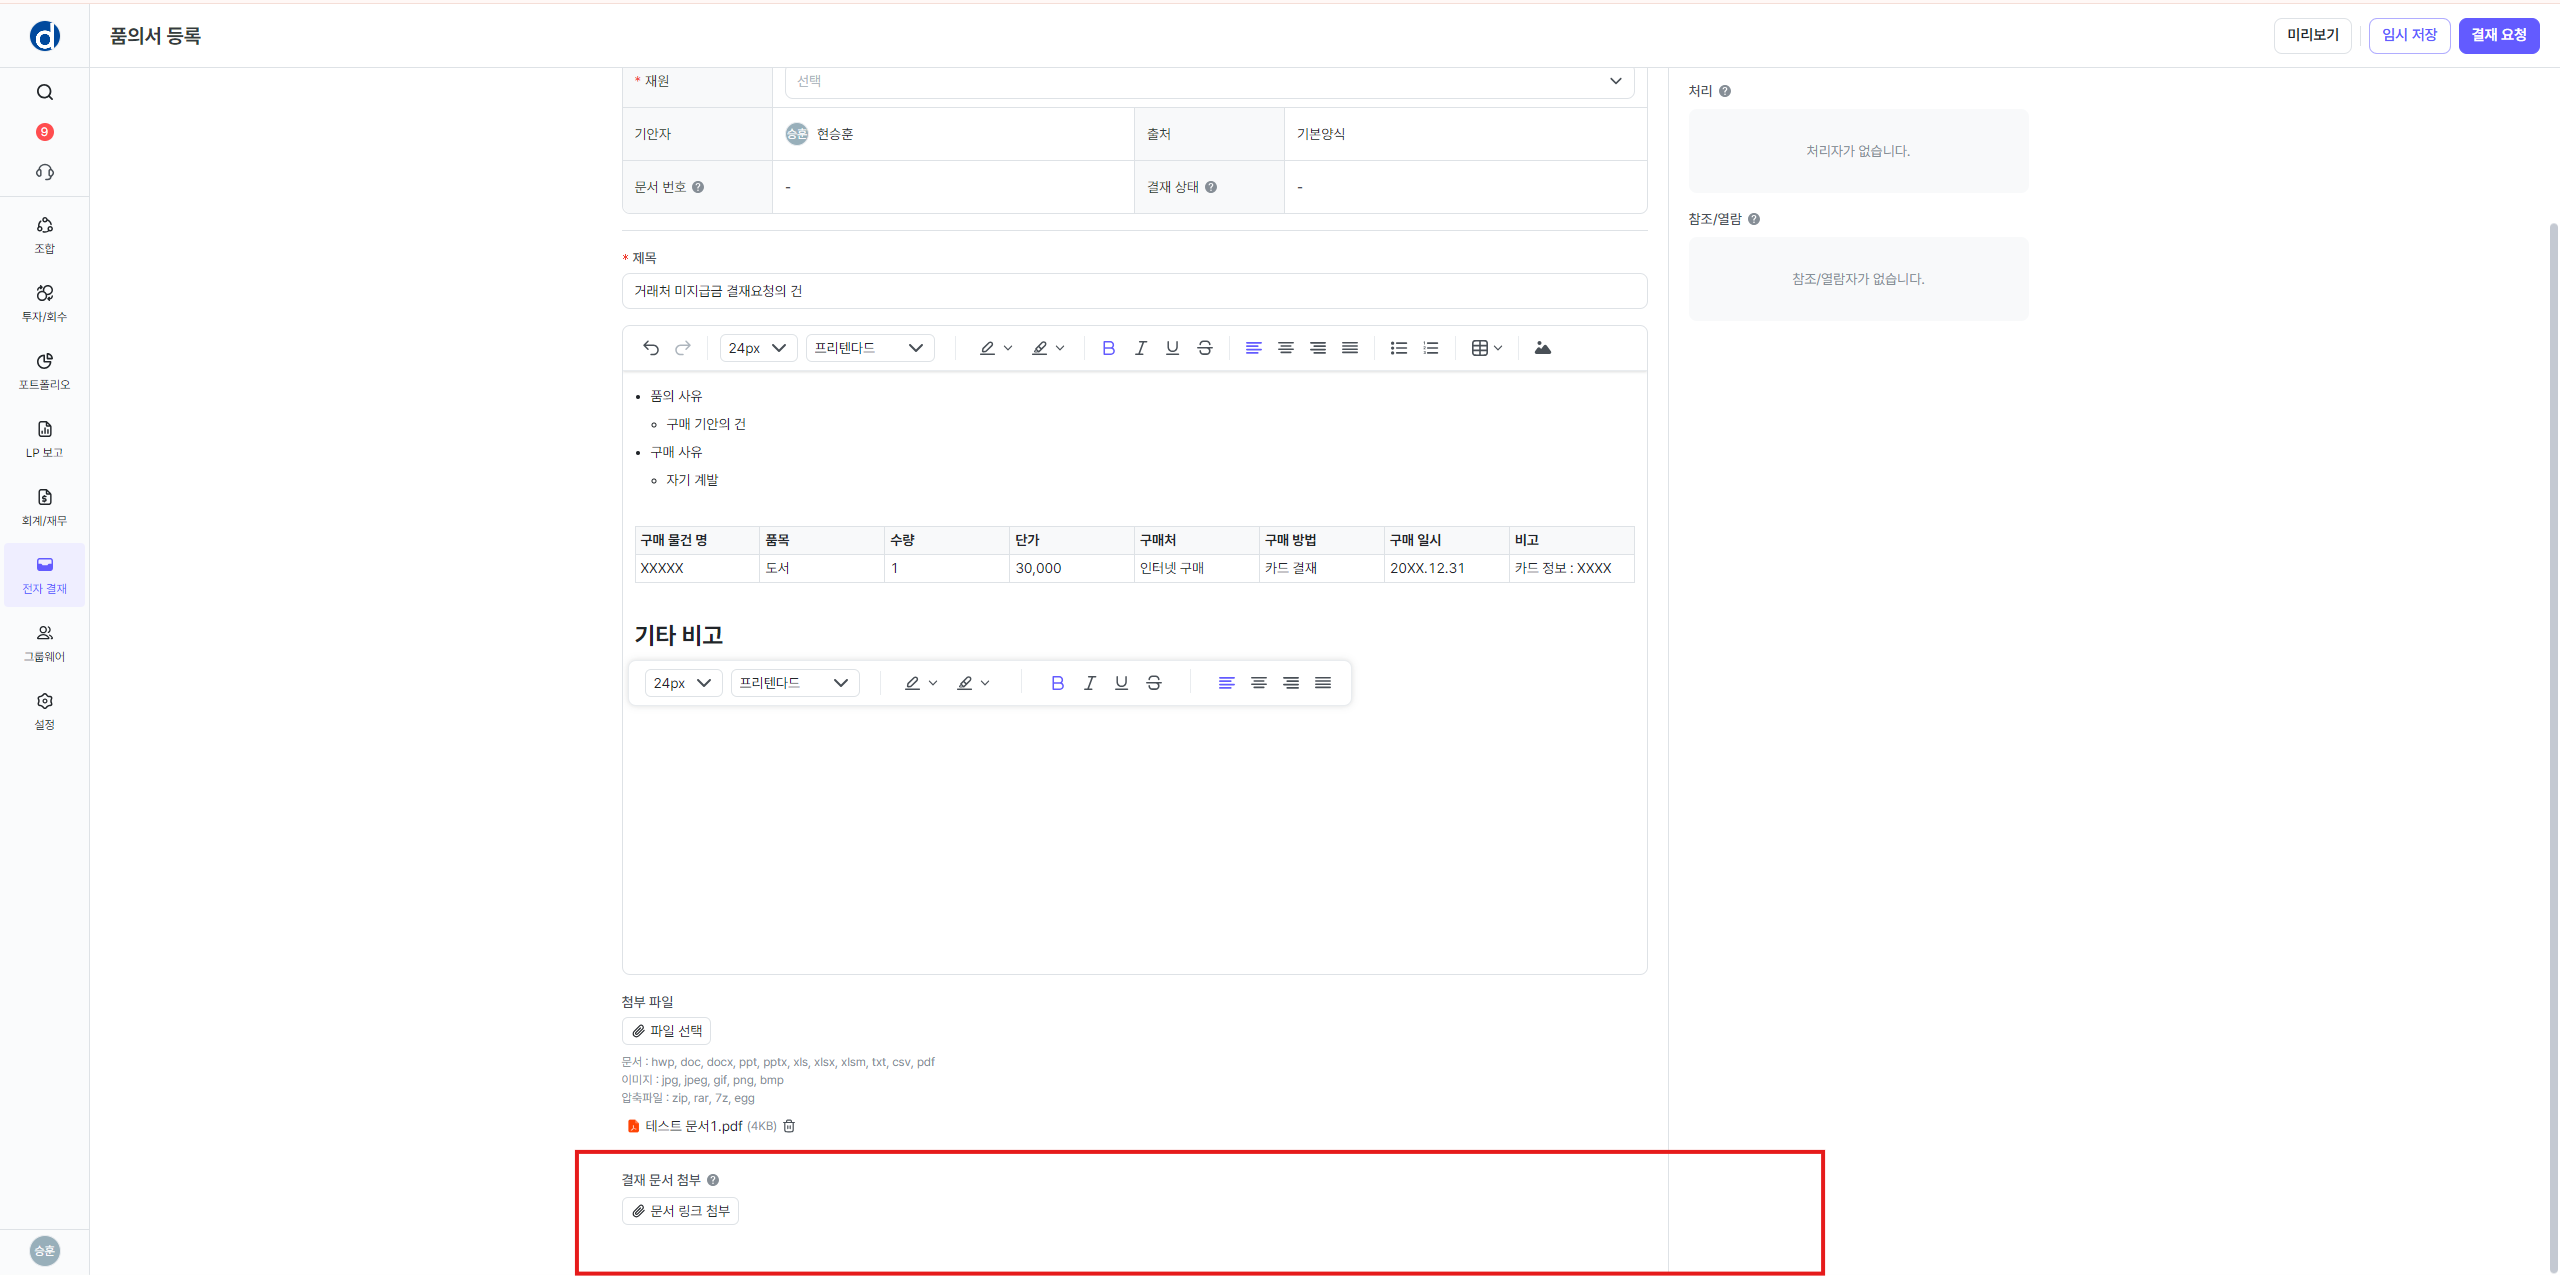Click the 결재 요청 button
This screenshot has height=1276, width=2560.
(2498, 35)
